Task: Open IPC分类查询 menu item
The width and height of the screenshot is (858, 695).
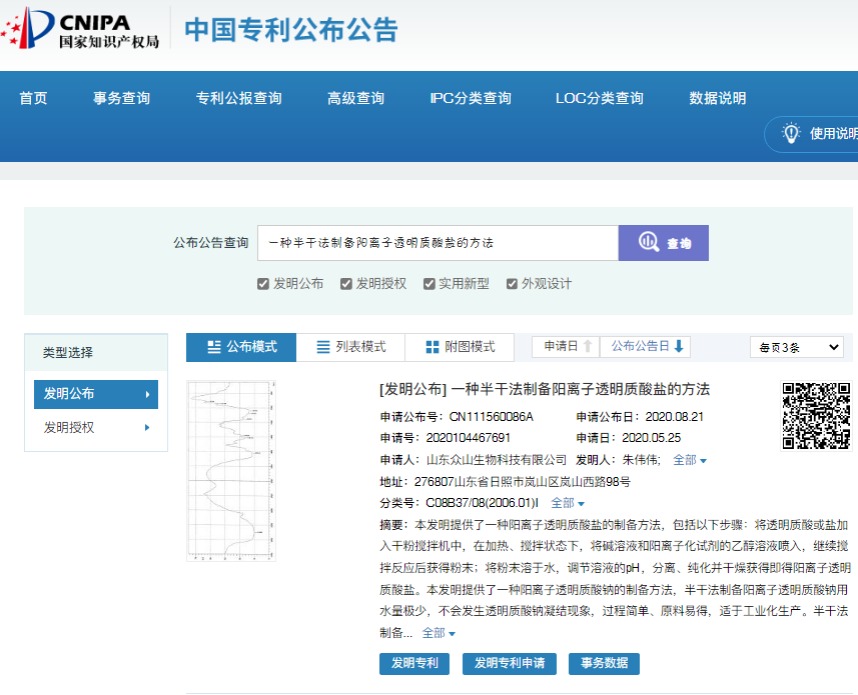Action: [470, 98]
